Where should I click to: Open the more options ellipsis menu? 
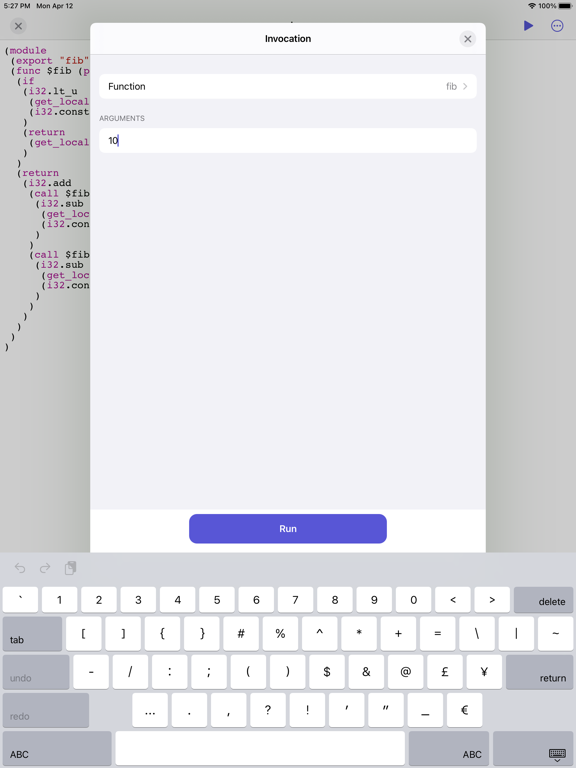pos(557,25)
